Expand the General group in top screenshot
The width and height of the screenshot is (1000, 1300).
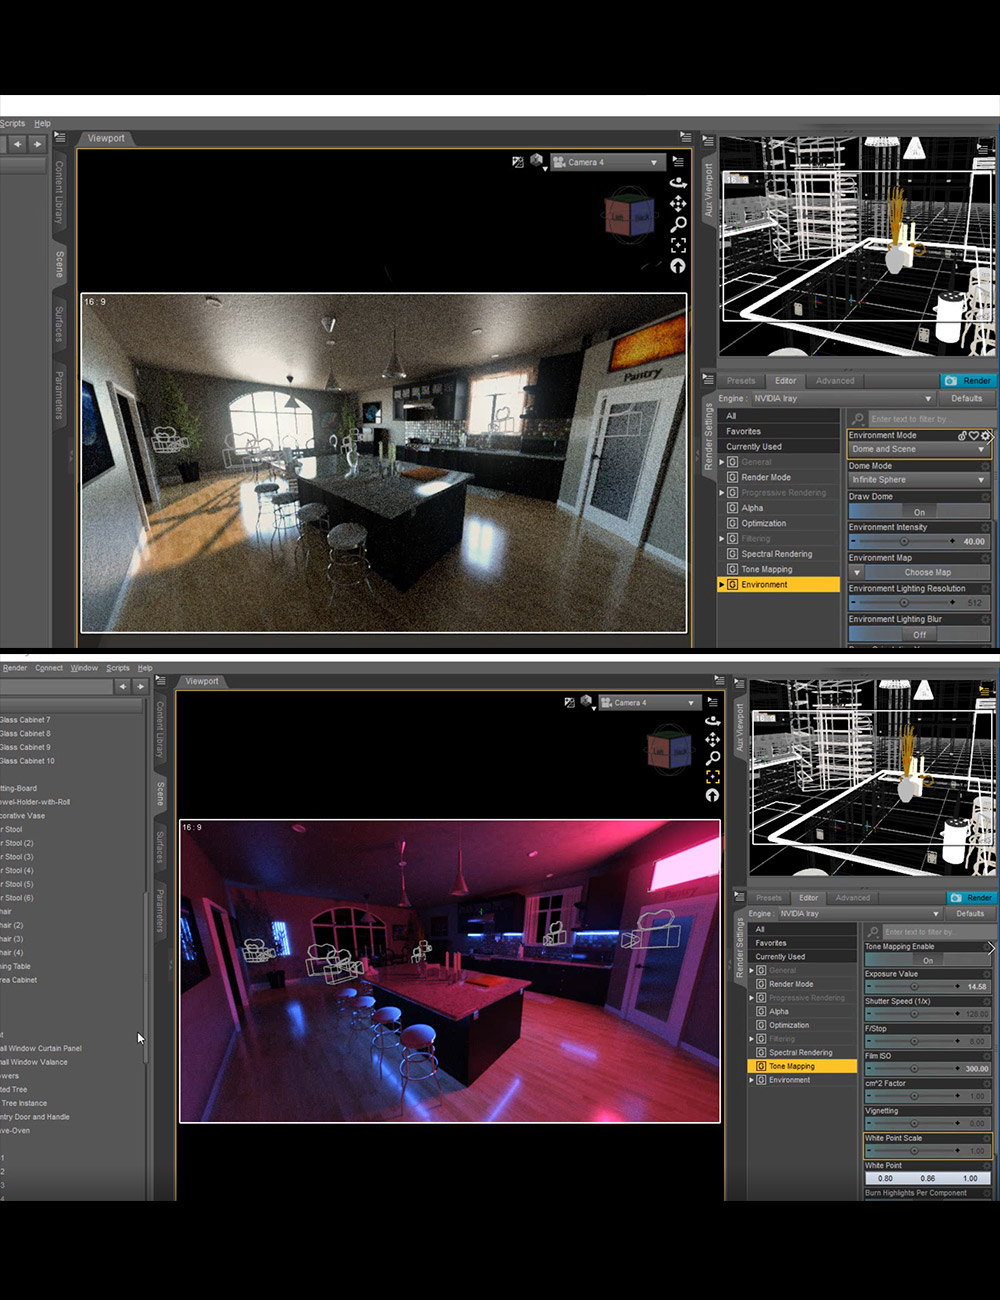pyautogui.click(x=722, y=462)
